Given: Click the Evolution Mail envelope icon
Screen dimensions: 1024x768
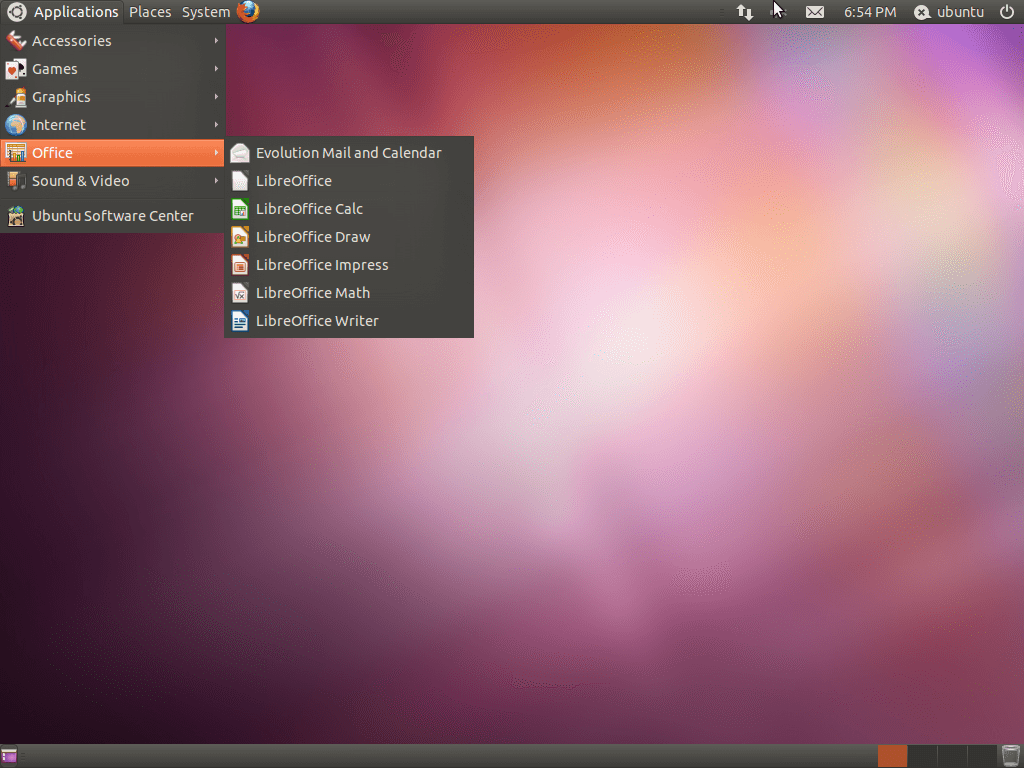Looking at the screenshot, I should (240, 153).
